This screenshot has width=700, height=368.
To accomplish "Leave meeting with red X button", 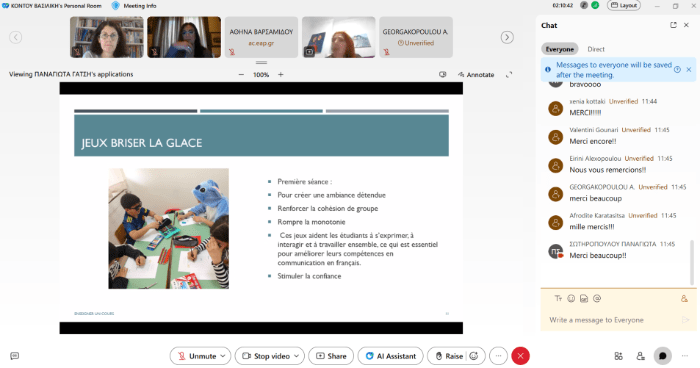I will 520,356.
